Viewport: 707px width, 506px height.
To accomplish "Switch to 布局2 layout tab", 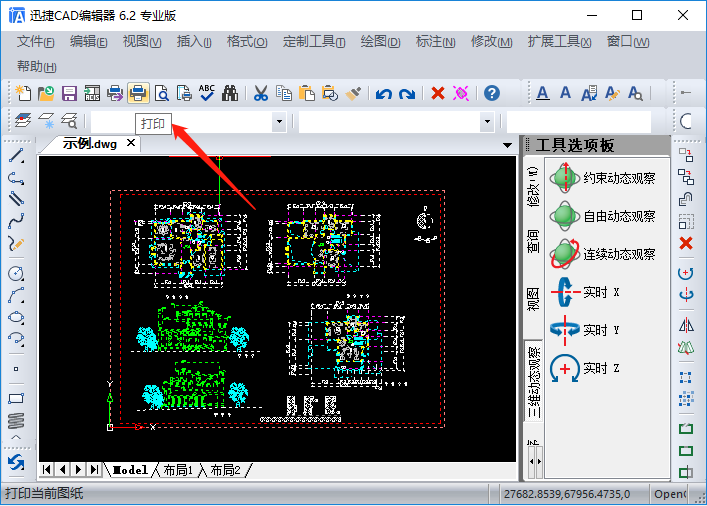I will [x=225, y=470].
